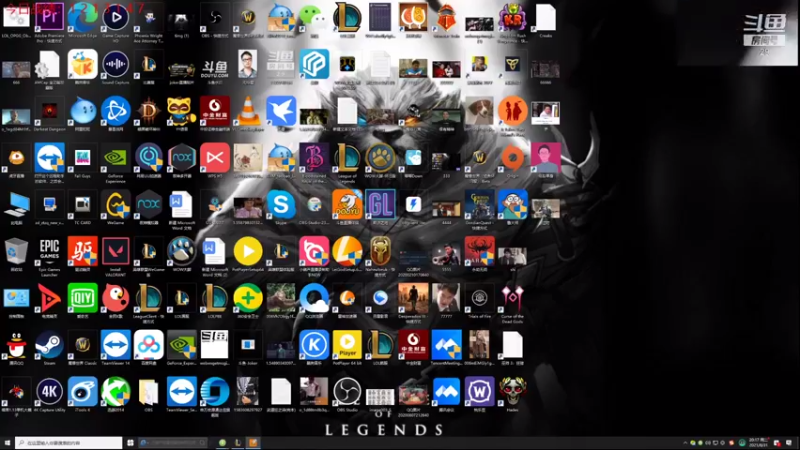
Task: Open the red WPS H5 icon
Action: coord(215,158)
